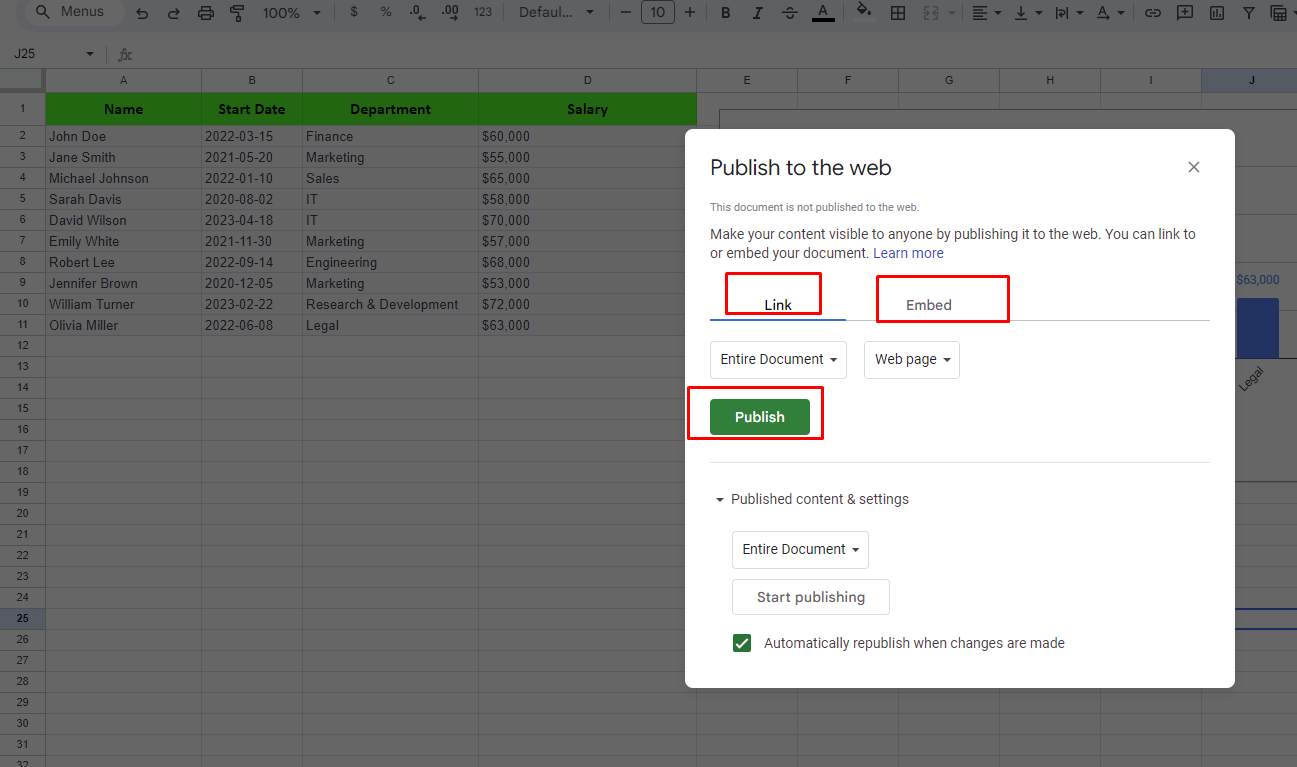Click the Name header cell
This screenshot has height=767, width=1297.
tap(124, 109)
